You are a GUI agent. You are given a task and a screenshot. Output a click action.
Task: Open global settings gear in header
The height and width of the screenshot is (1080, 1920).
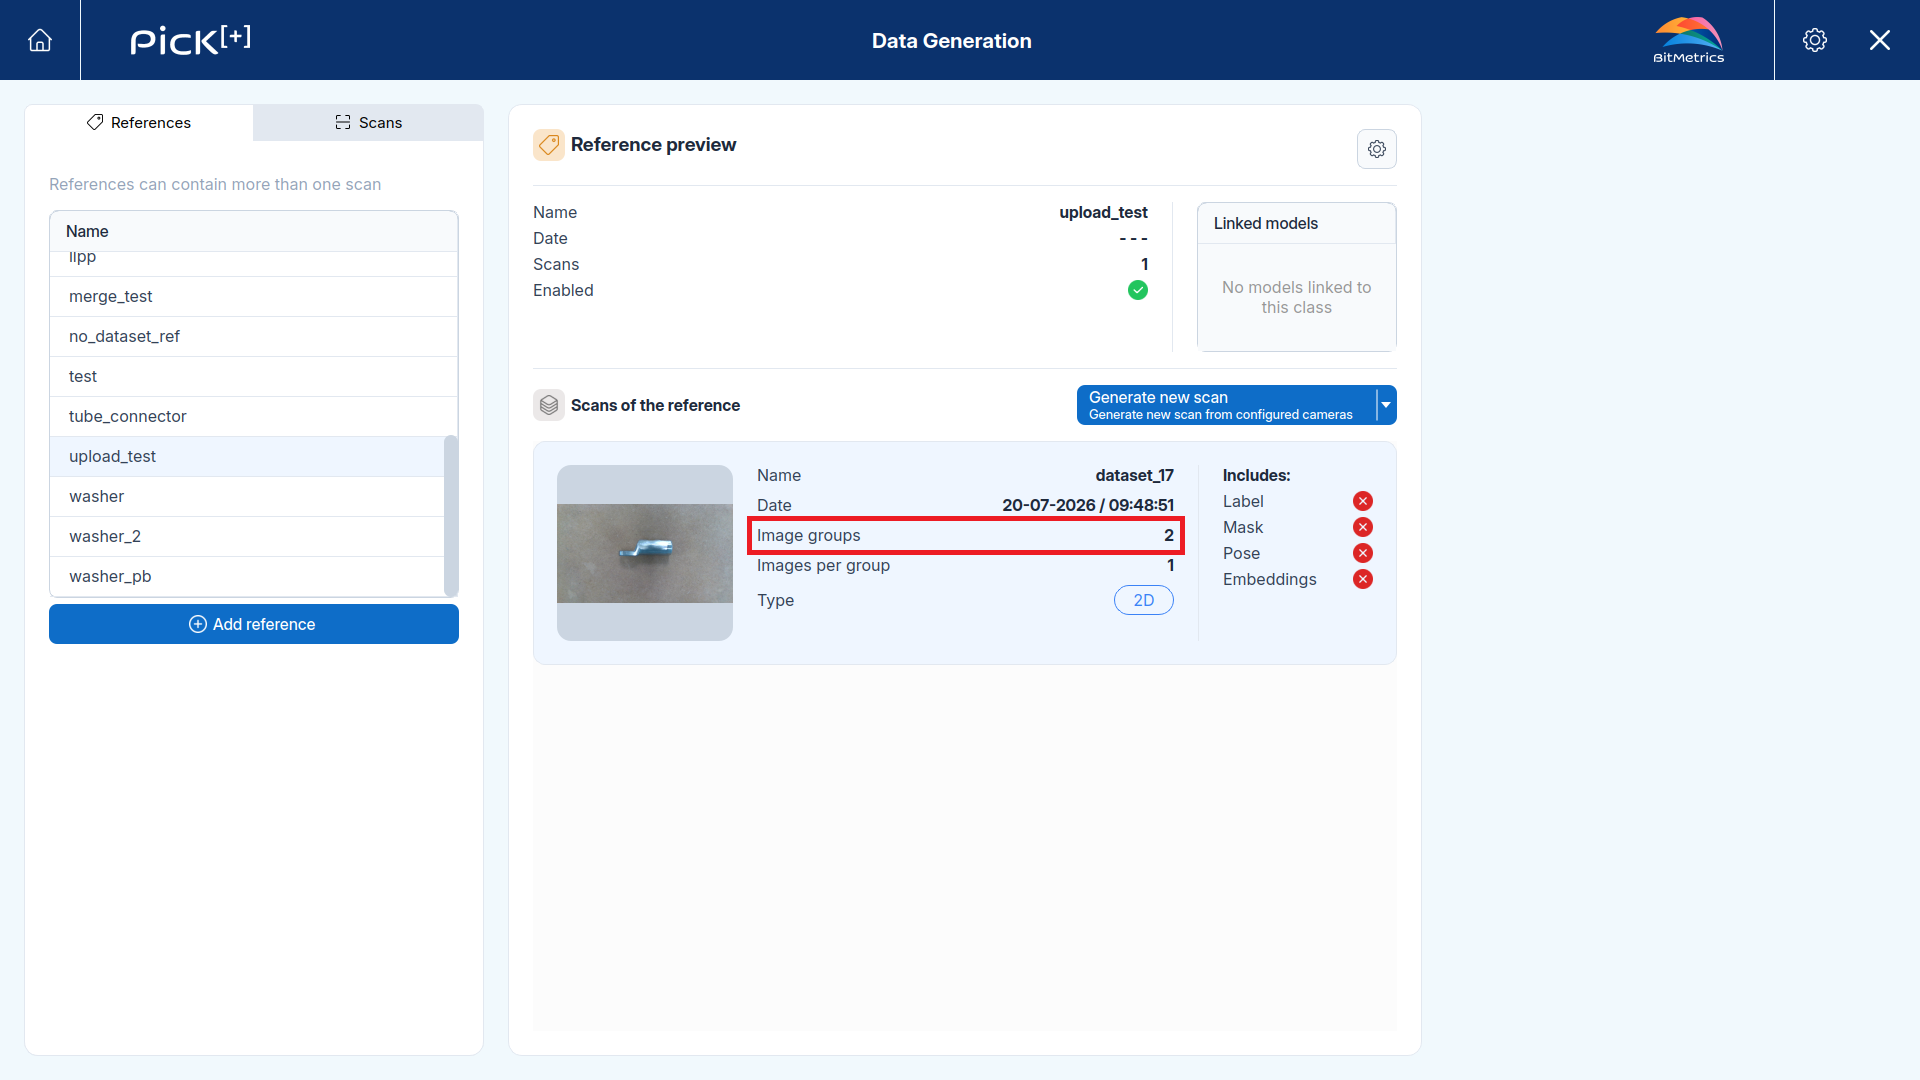1814,40
